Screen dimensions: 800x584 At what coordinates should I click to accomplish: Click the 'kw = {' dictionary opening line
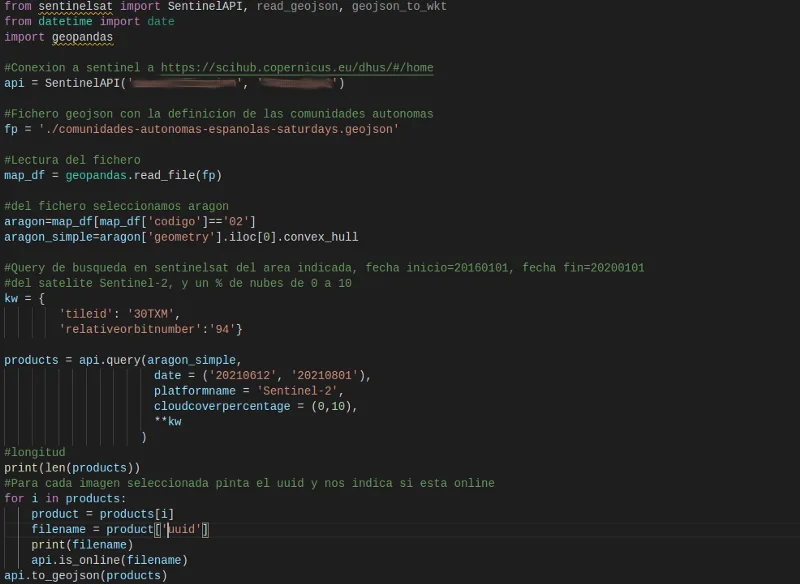[24, 298]
